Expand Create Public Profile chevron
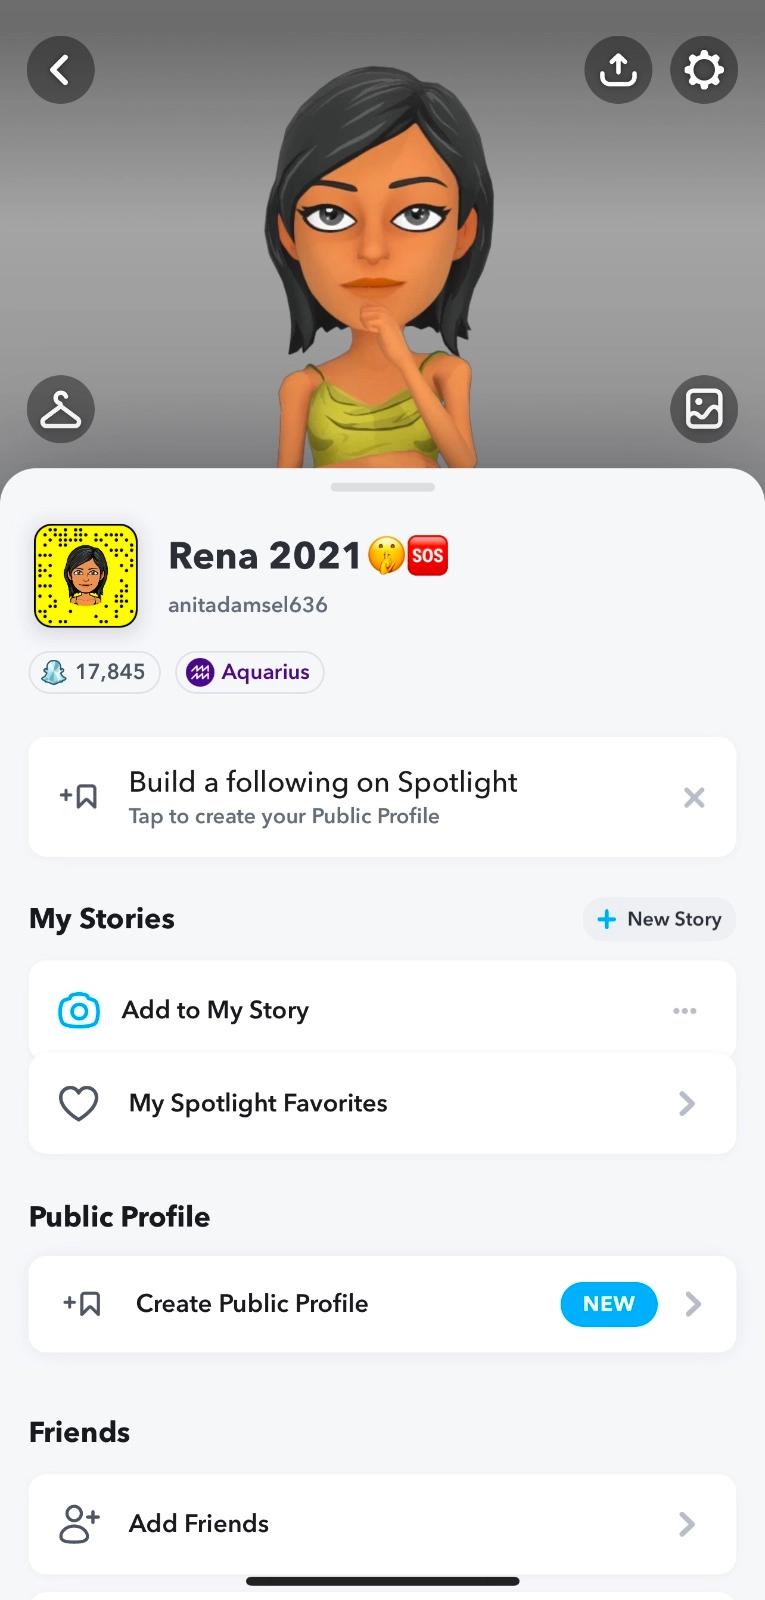 tap(693, 1304)
